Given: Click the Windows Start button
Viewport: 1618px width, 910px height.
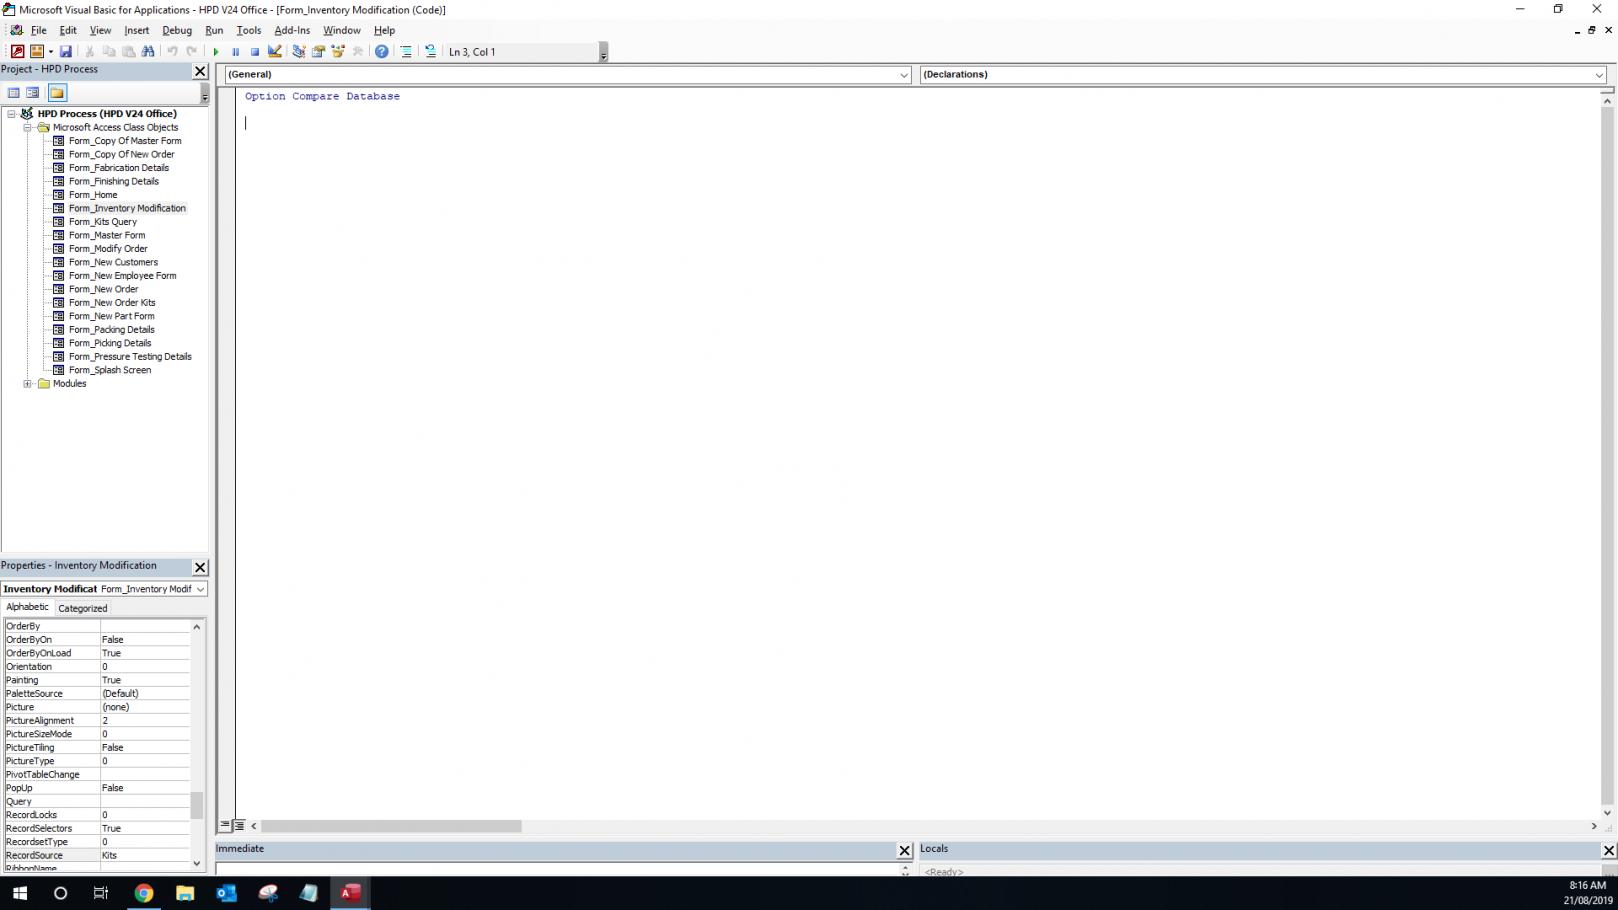Looking at the screenshot, I should point(20,893).
